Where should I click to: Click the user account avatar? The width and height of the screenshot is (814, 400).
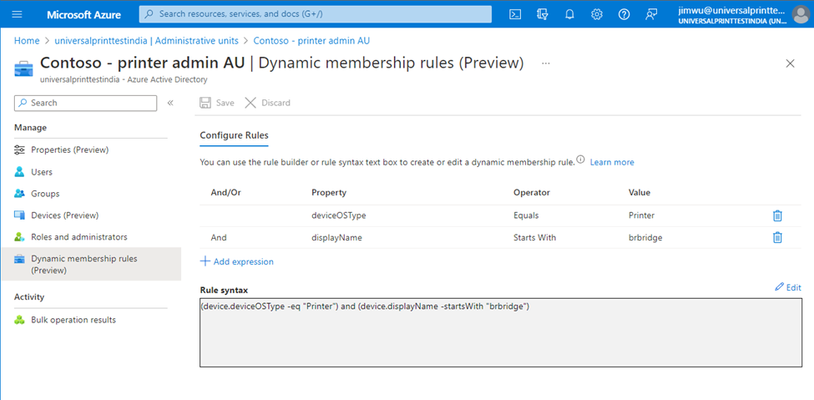click(801, 15)
